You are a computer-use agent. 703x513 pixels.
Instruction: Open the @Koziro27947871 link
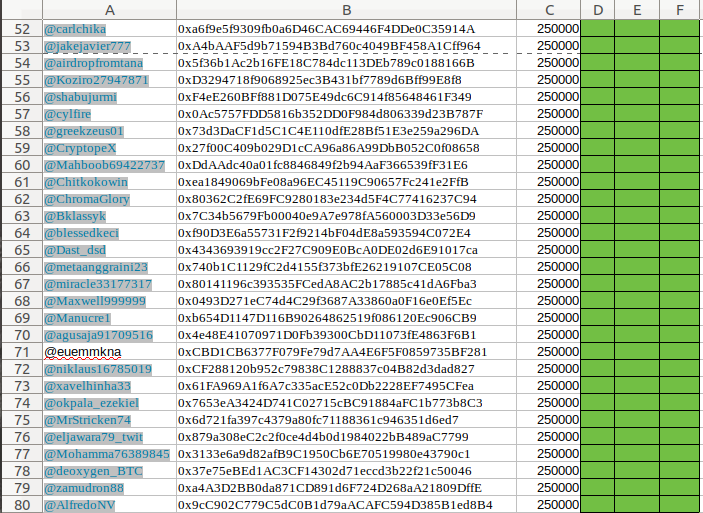(x=96, y=80)
